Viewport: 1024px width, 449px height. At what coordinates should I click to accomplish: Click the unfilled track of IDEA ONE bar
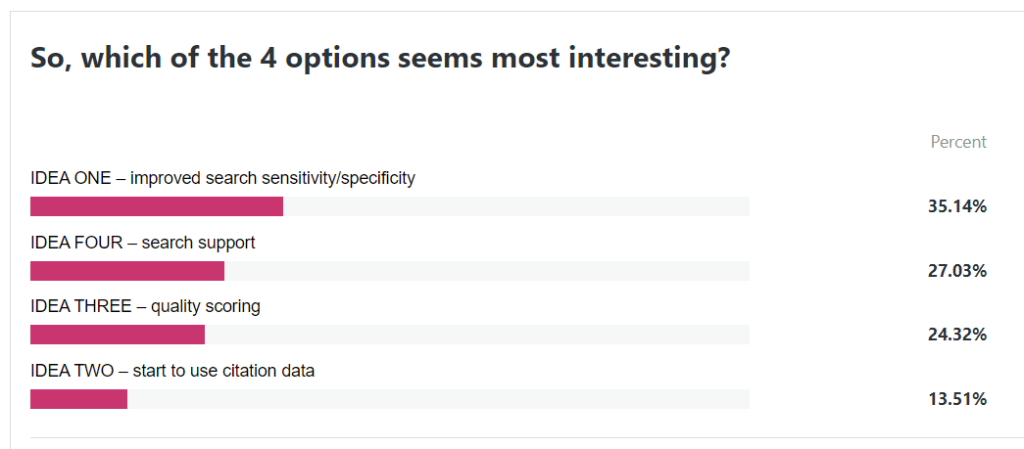(x=516, y=207)
